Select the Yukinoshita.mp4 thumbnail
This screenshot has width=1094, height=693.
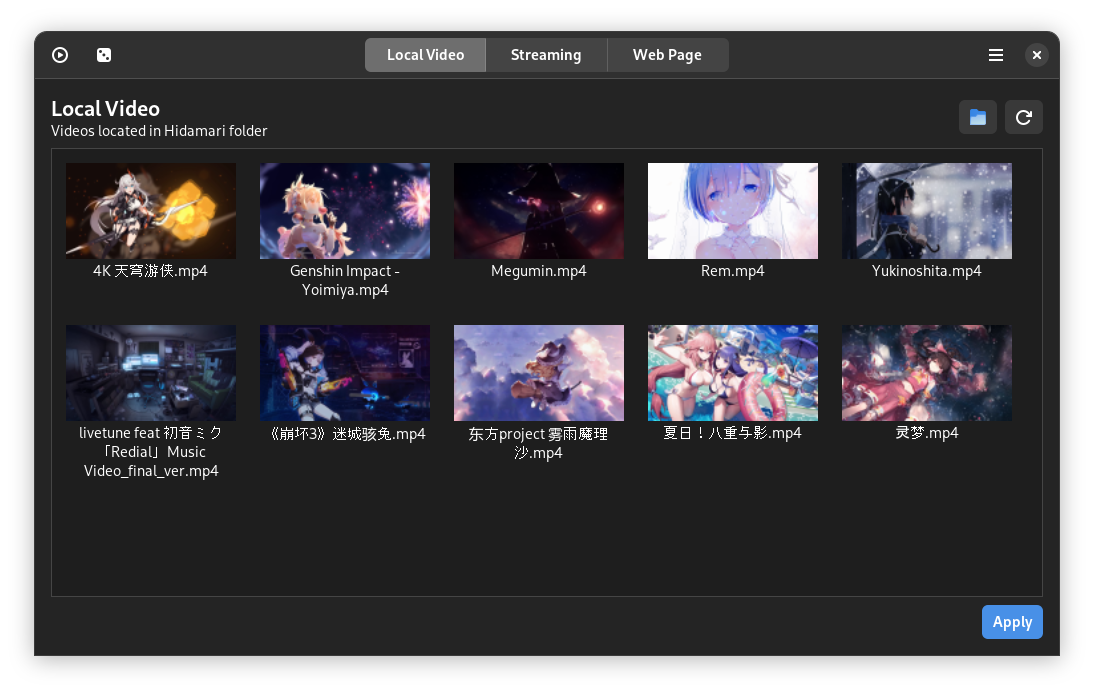927,211
